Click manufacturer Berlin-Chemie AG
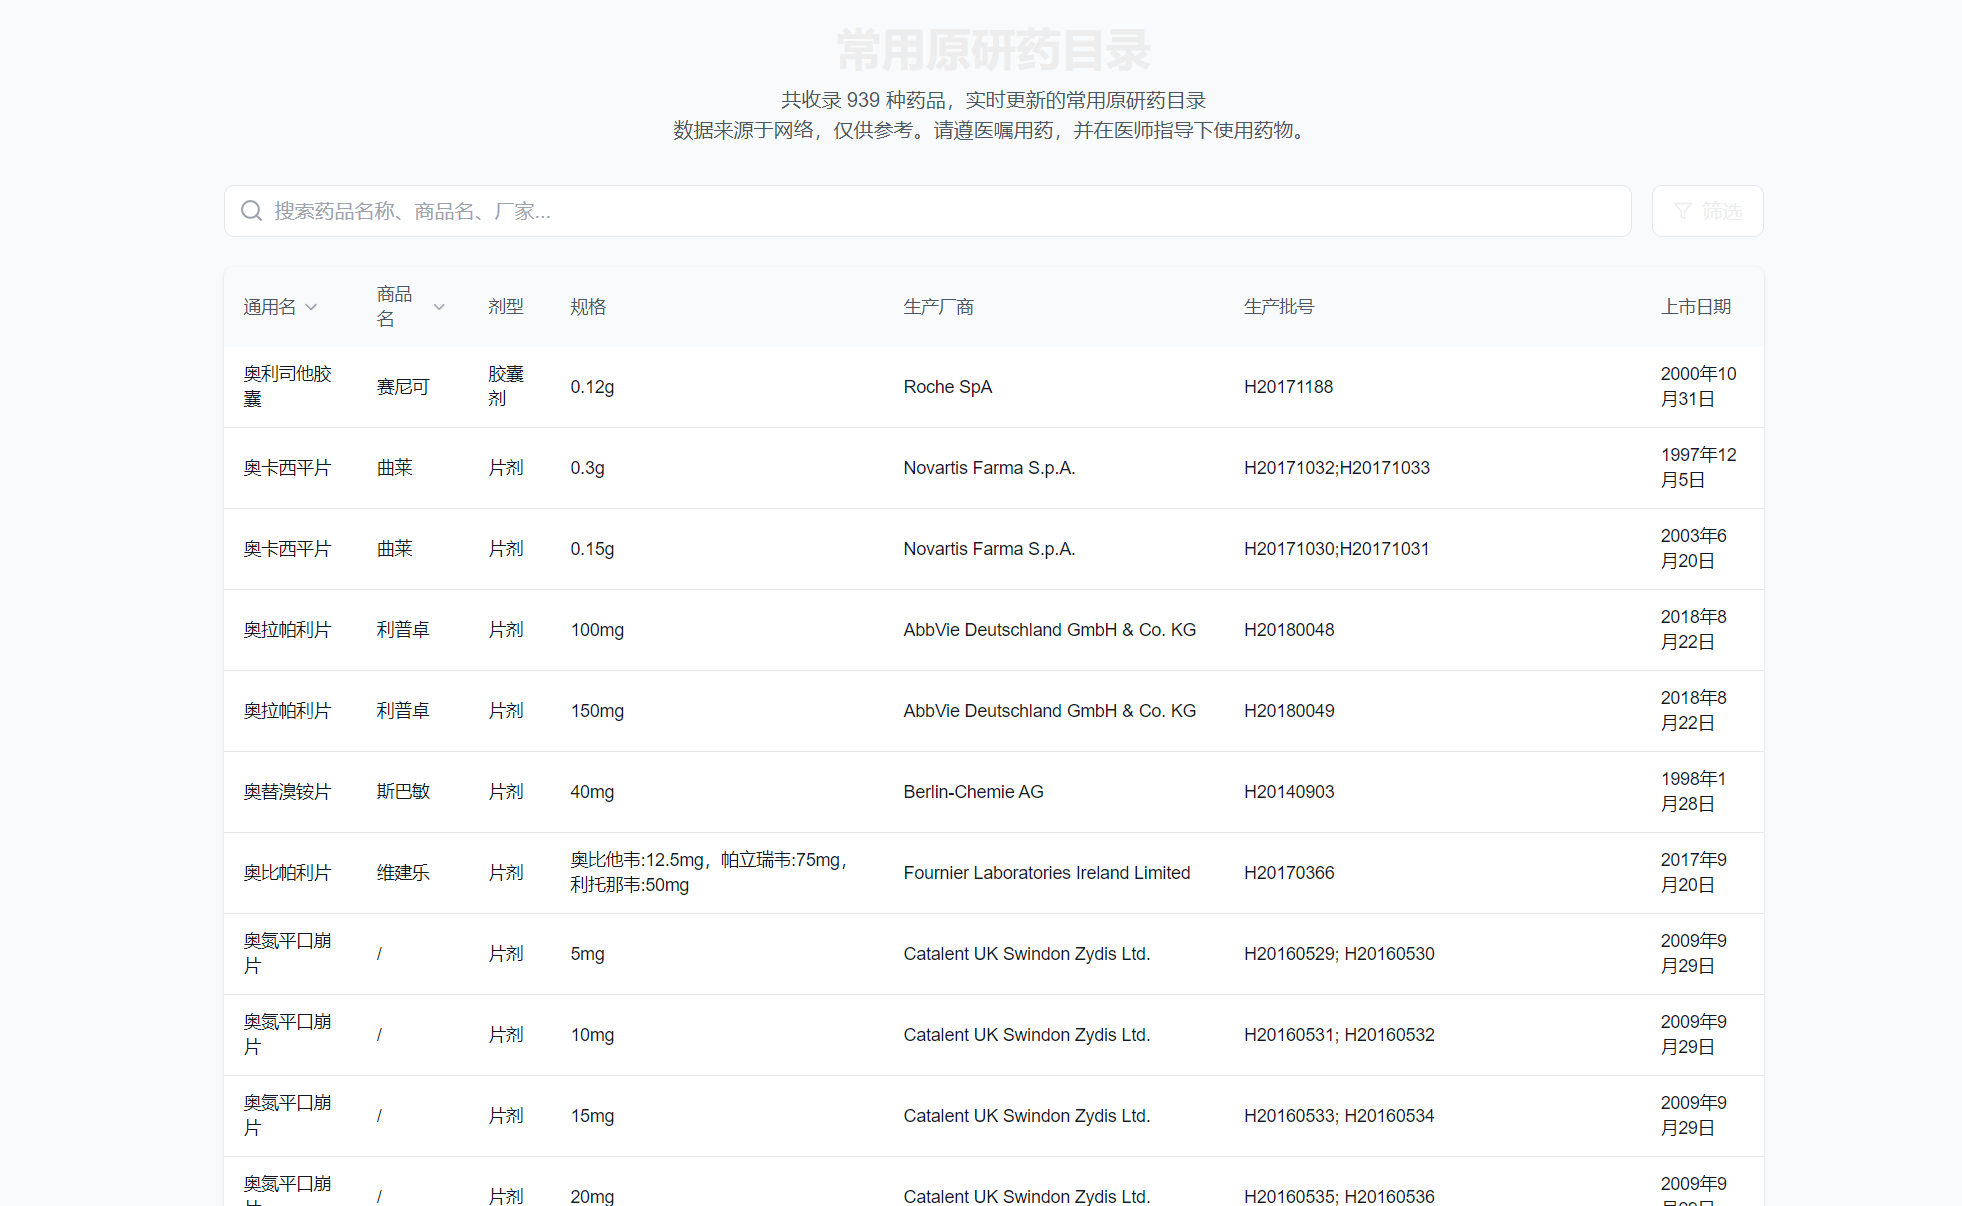Screen dimensions: 1962x1206 973,792
